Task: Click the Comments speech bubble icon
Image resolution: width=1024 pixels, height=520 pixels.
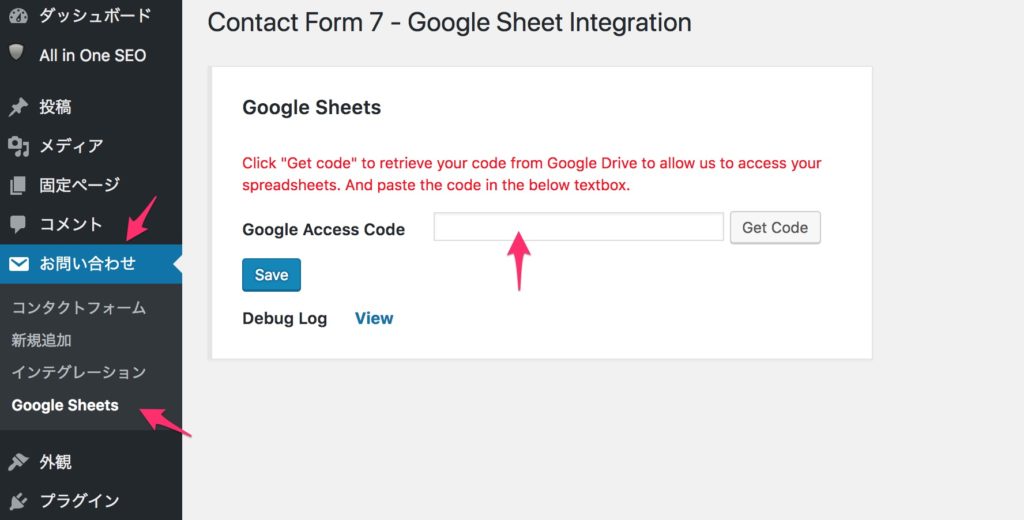Action: coord(18,224)
